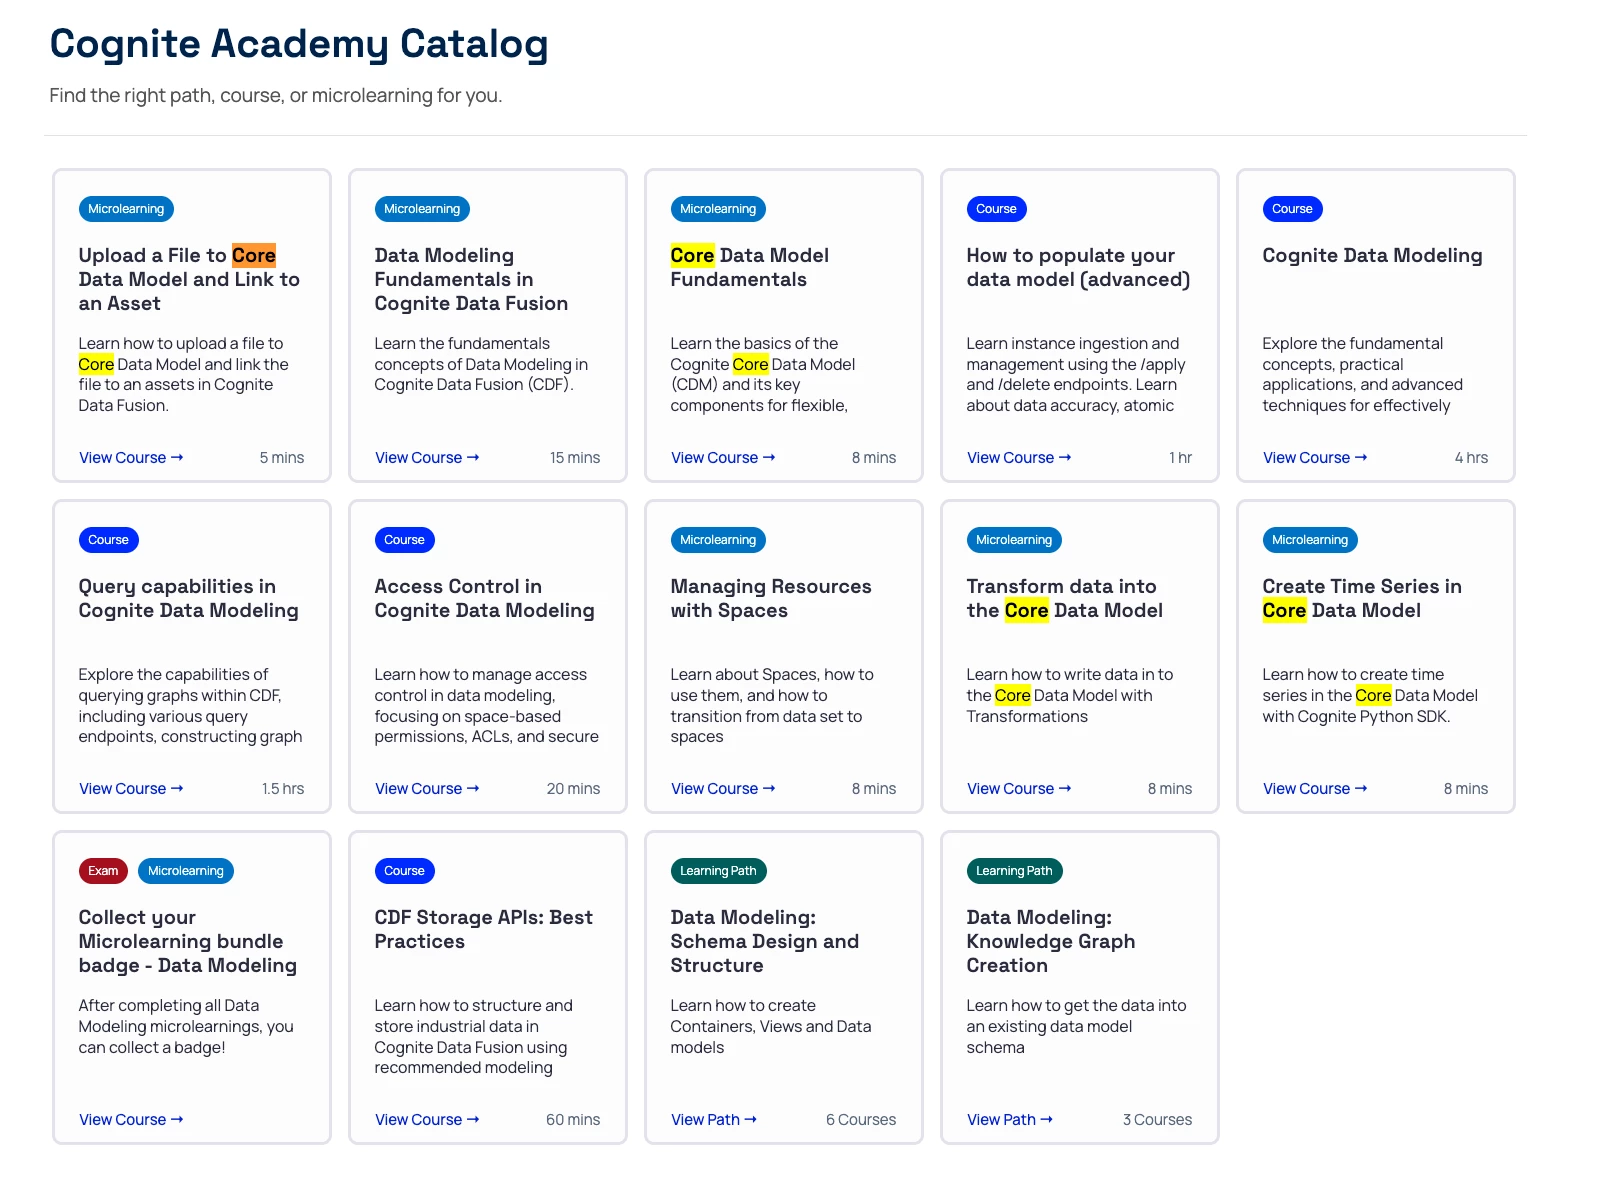The height and width of the screenshot is (1193, 1609).
Task: Select the red Exam badge
Action: coord(103,871)
